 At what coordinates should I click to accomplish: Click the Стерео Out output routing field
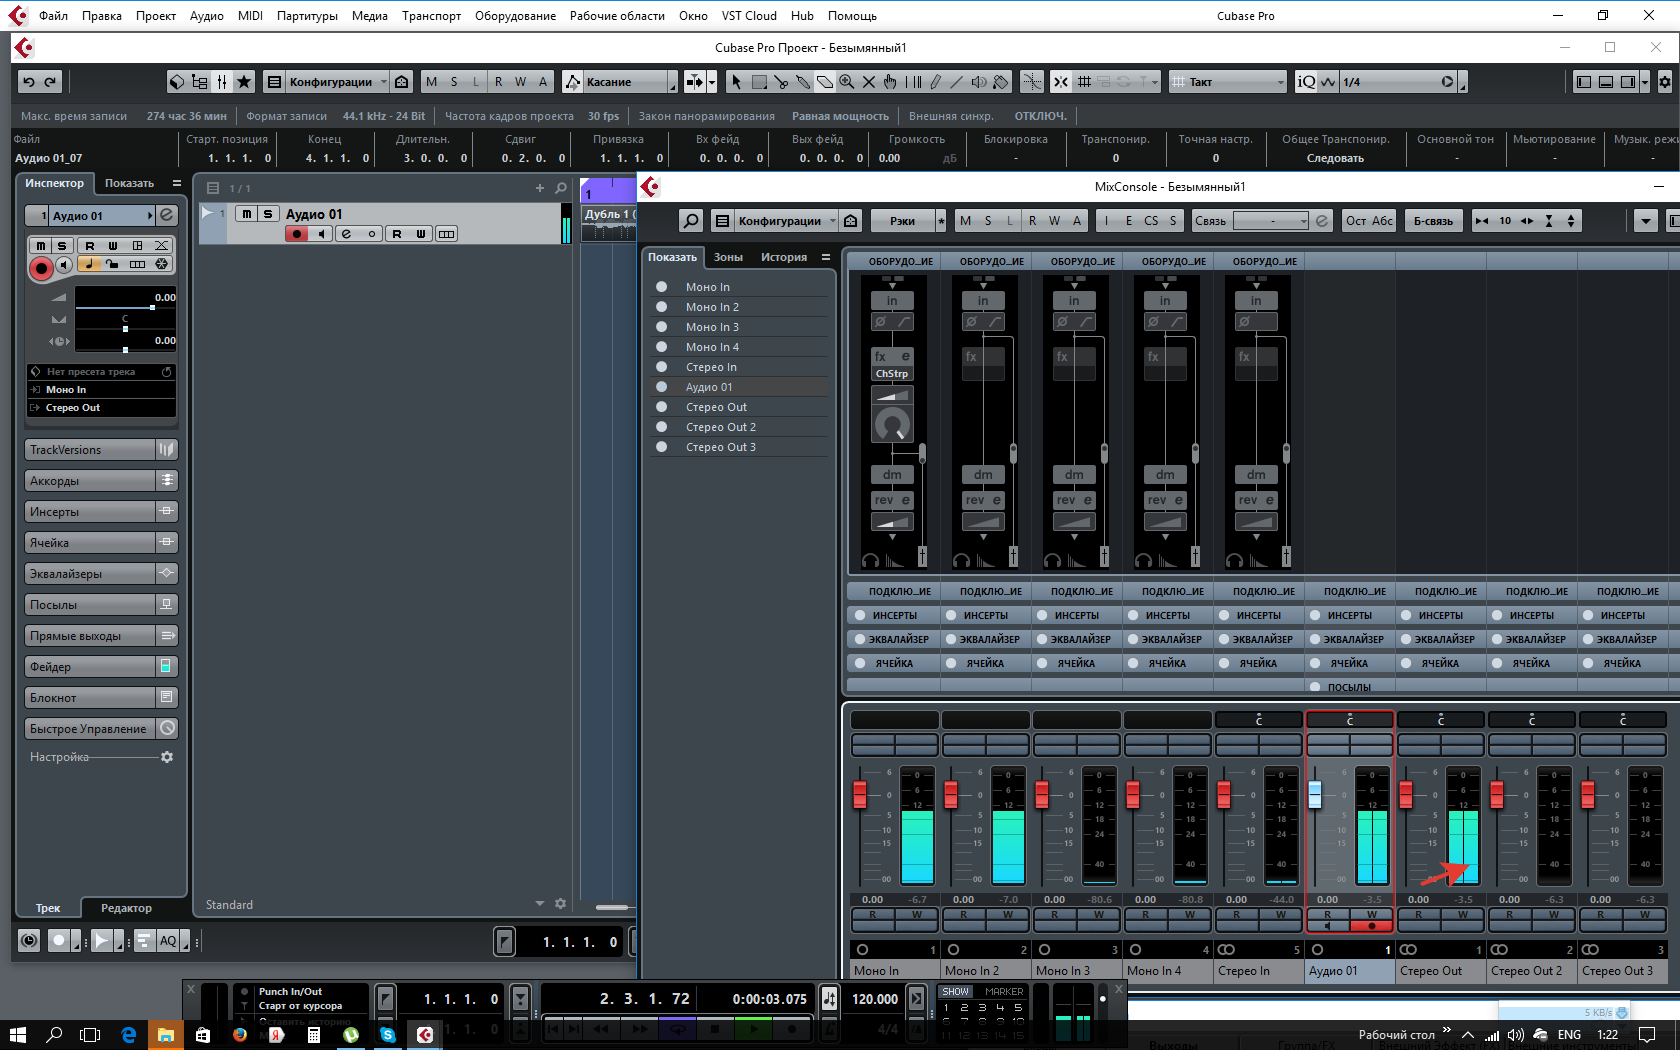[101, 408]
